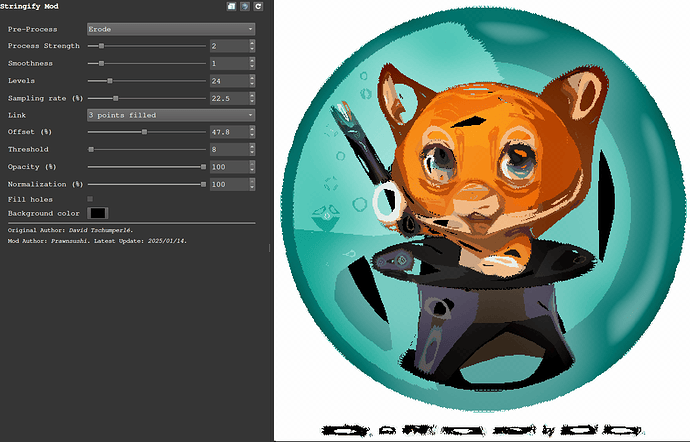This screenshot has width=690, height=442.
Task: Click the Offset value spinner arrows
Action: tap(252, 132)
